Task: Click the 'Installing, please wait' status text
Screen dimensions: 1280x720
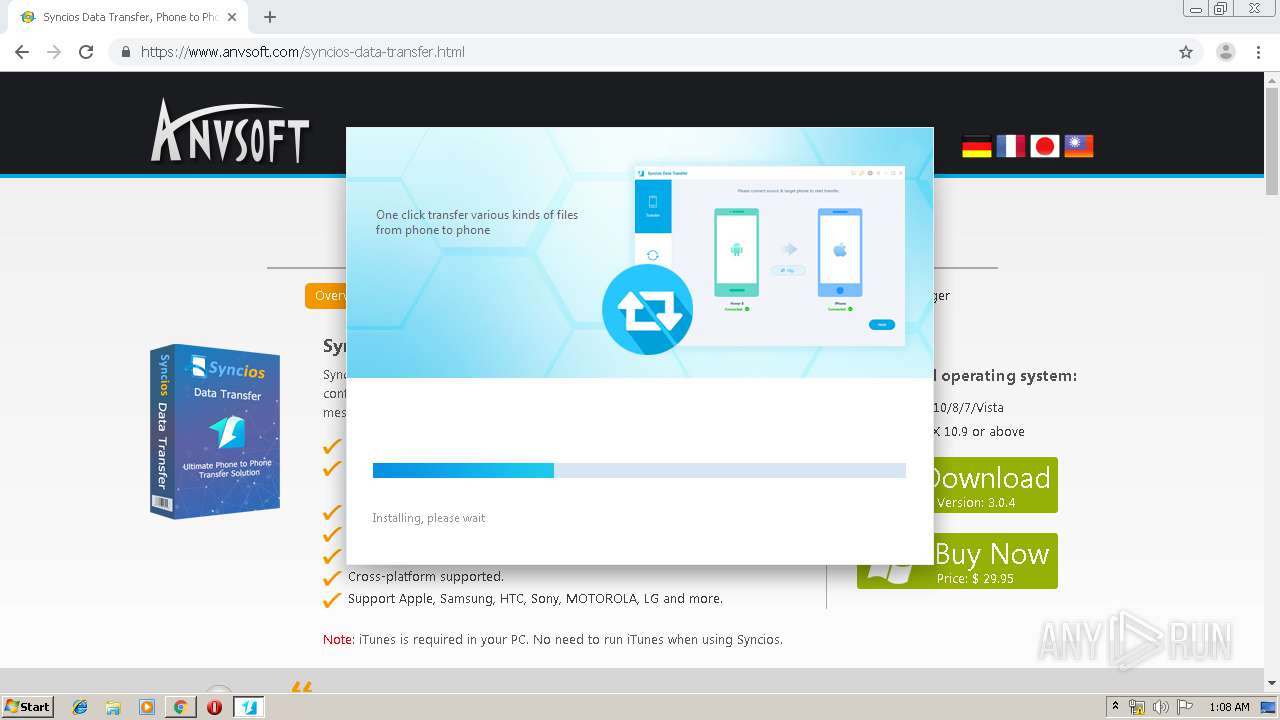Action: pyautogui.click(x=429, y=518)
